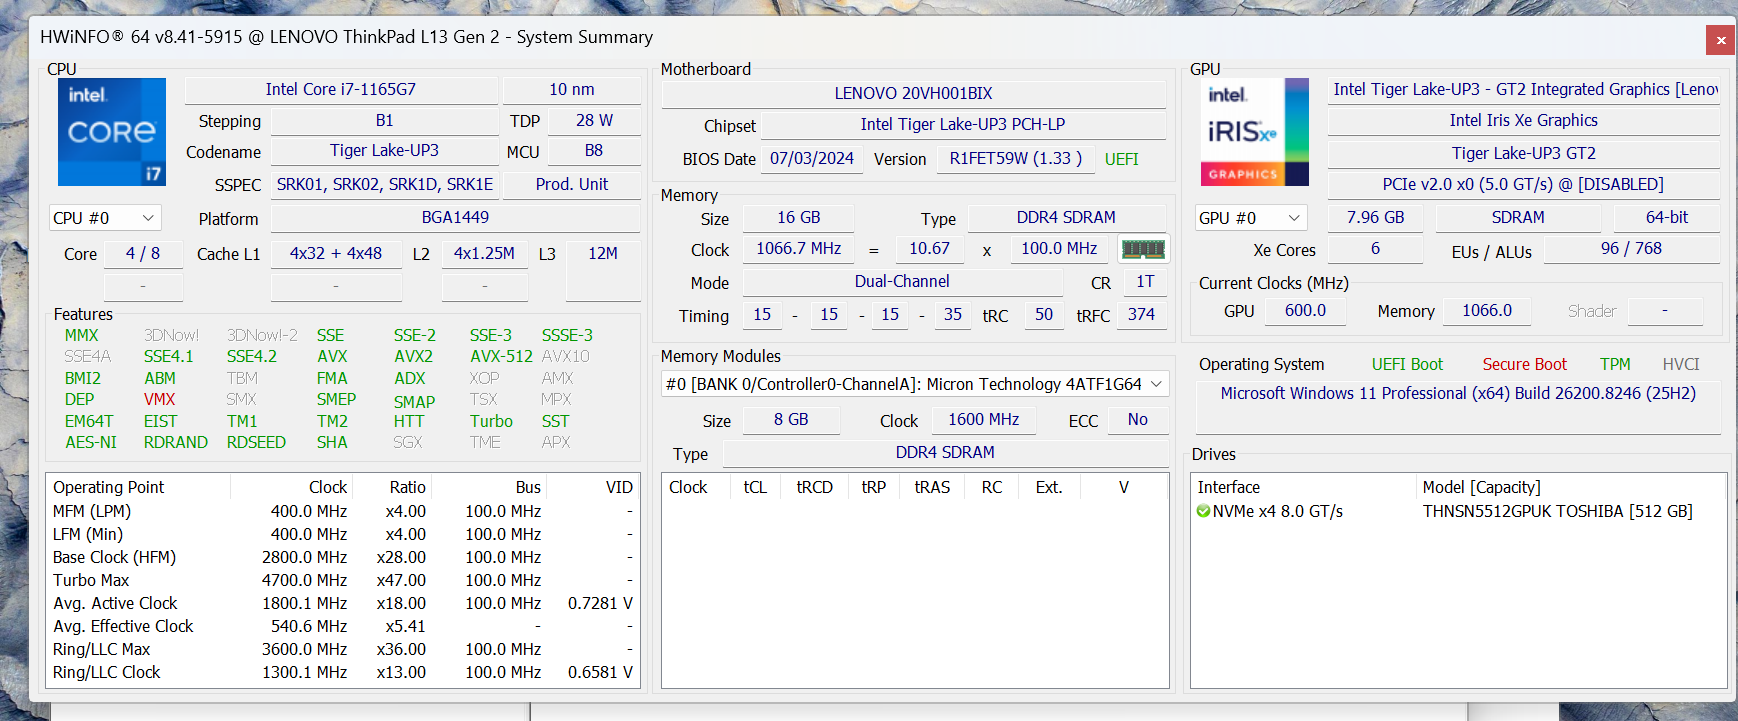
Task: Click the tRFC timing value 374
Action: click(1141, 314)
